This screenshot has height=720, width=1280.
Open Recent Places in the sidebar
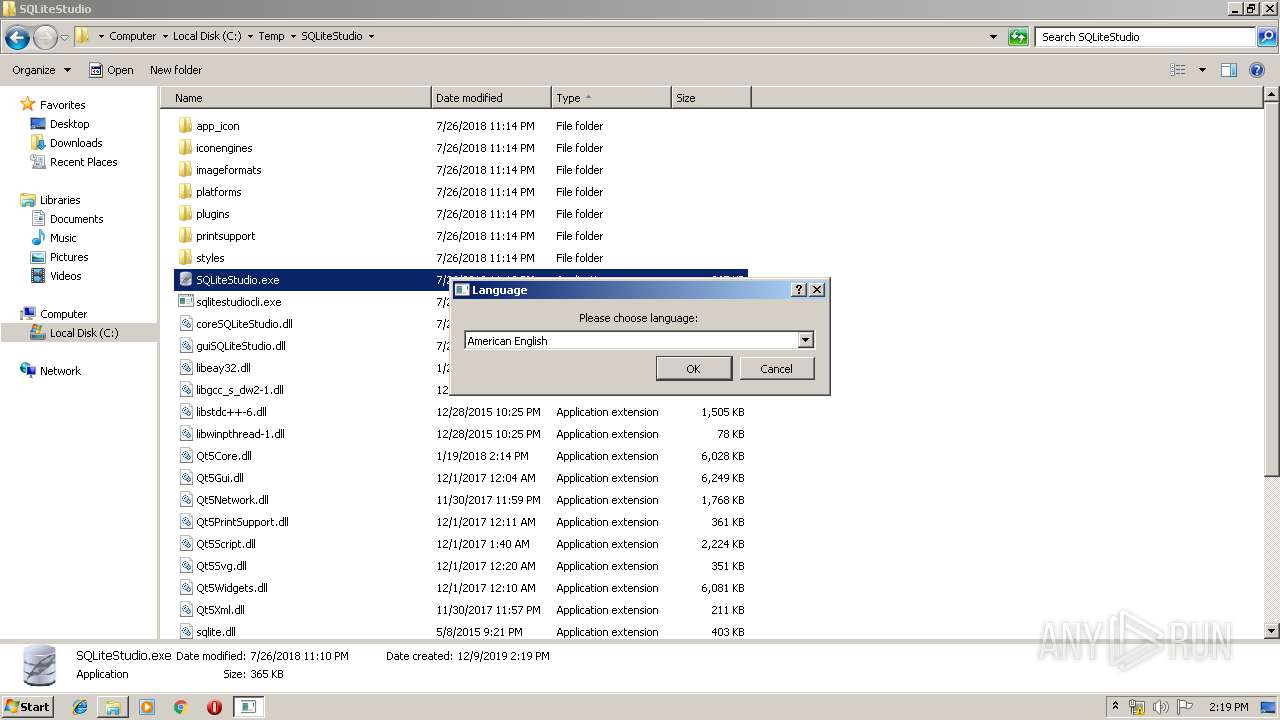83,162
